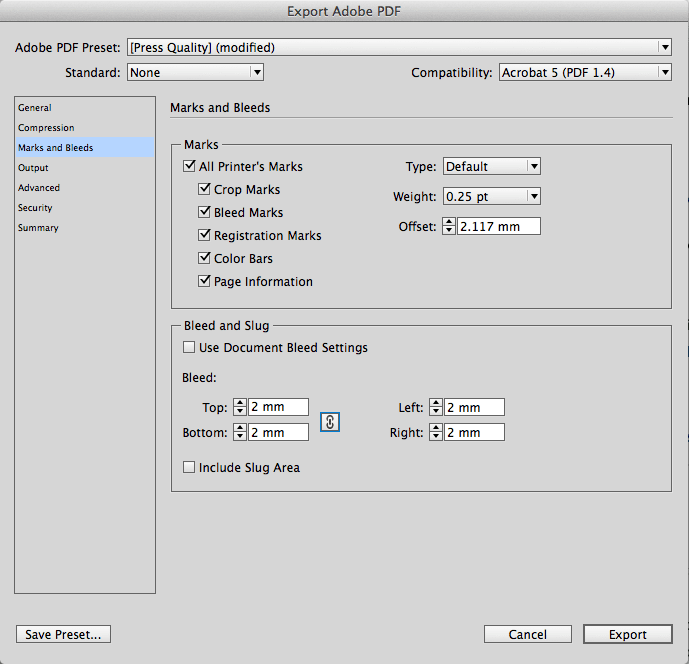
Task: Click the Offset value field
Action: [499, 226]
